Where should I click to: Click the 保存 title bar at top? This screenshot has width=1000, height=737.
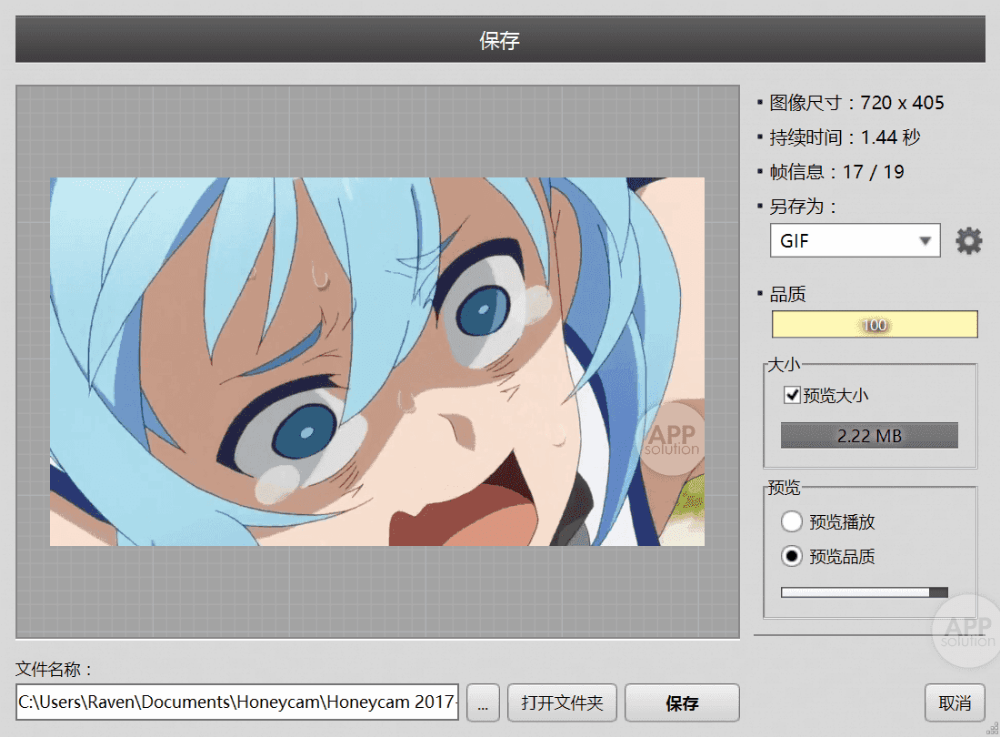[x=500, y=41]
